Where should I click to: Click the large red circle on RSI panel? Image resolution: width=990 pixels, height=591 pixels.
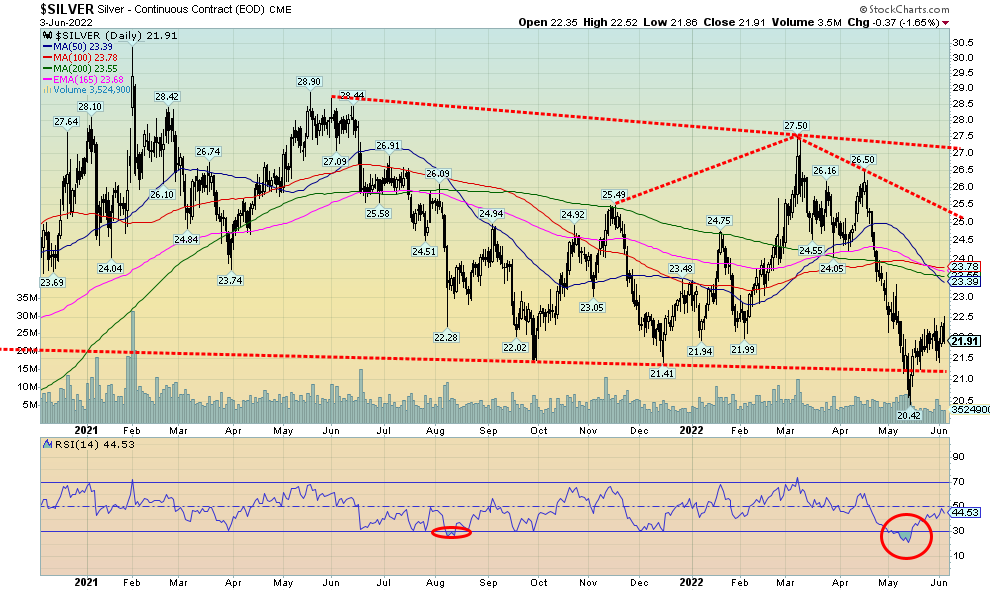click(x=906, y=536)
